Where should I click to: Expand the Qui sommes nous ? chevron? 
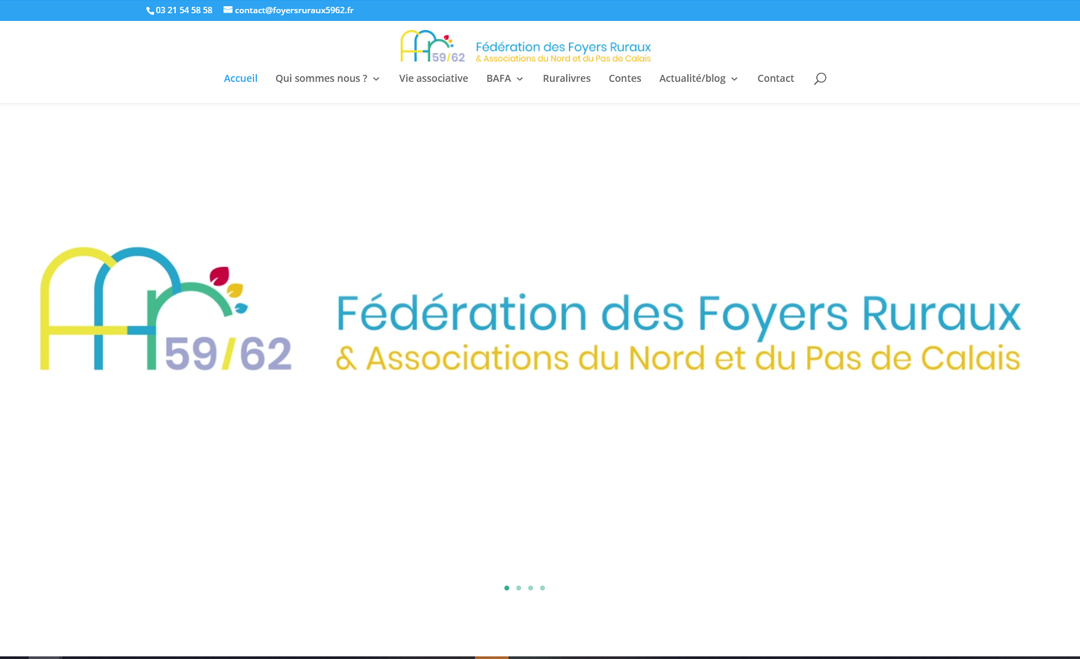point(376,79)
